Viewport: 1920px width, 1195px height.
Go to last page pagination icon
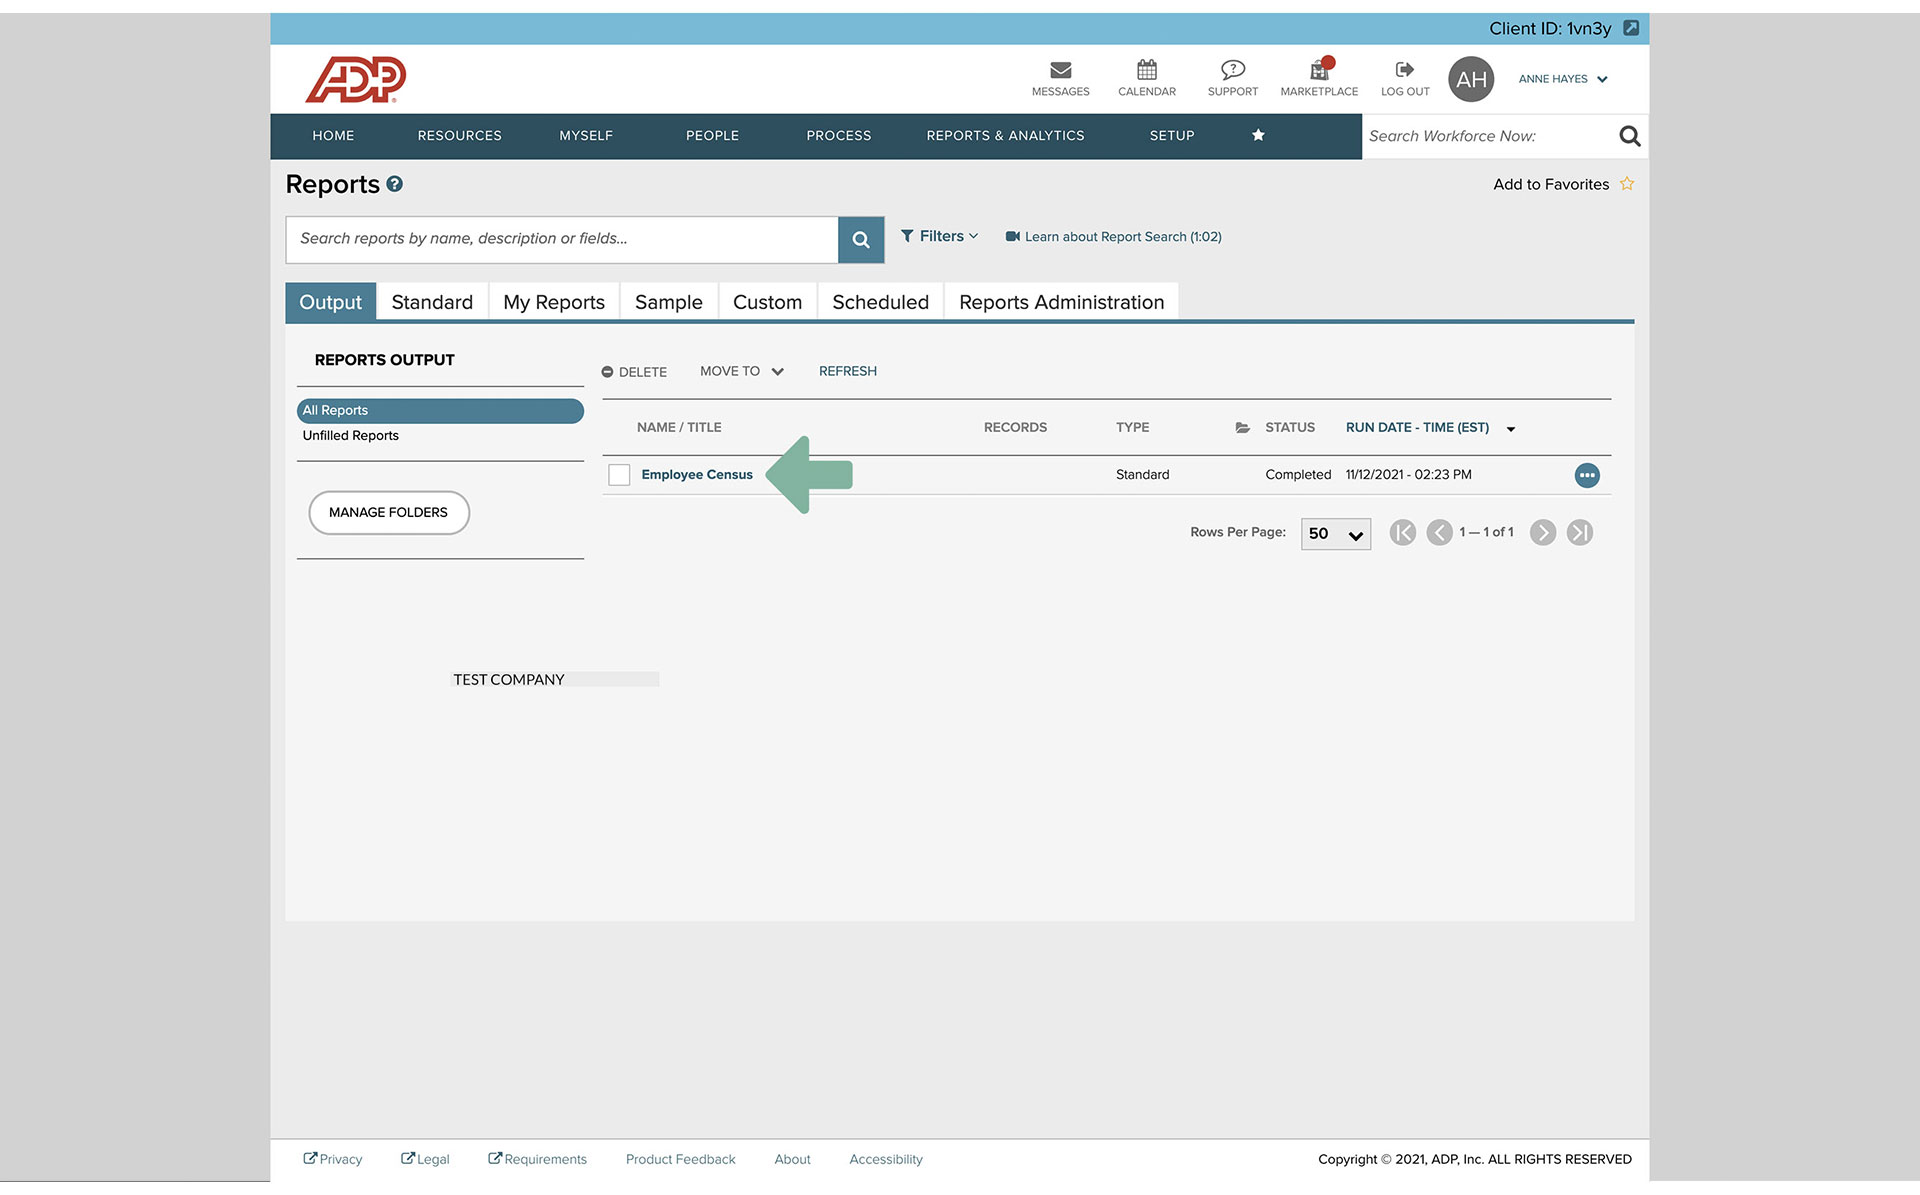(1580, 533)
